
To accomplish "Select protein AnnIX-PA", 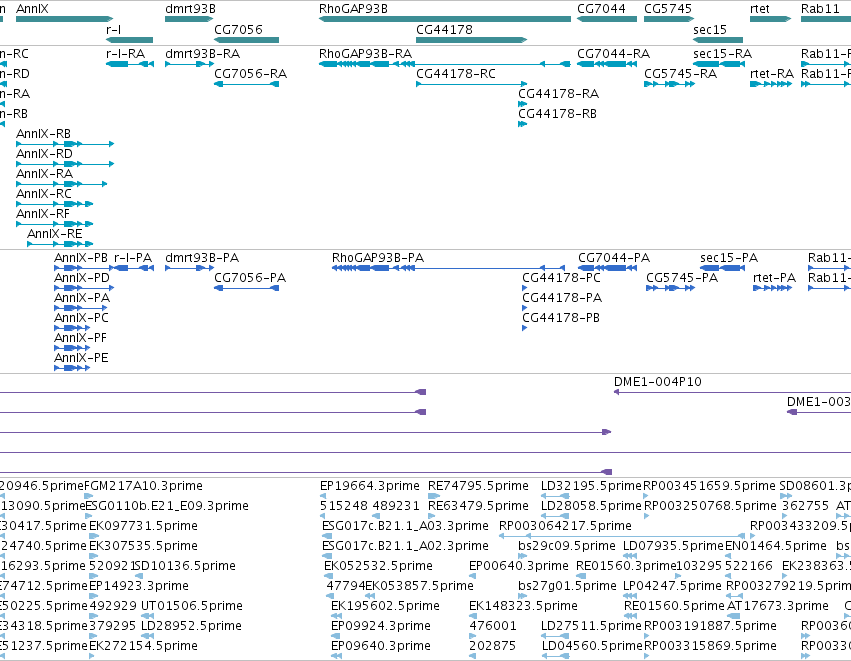I will (x=80, y=308).
